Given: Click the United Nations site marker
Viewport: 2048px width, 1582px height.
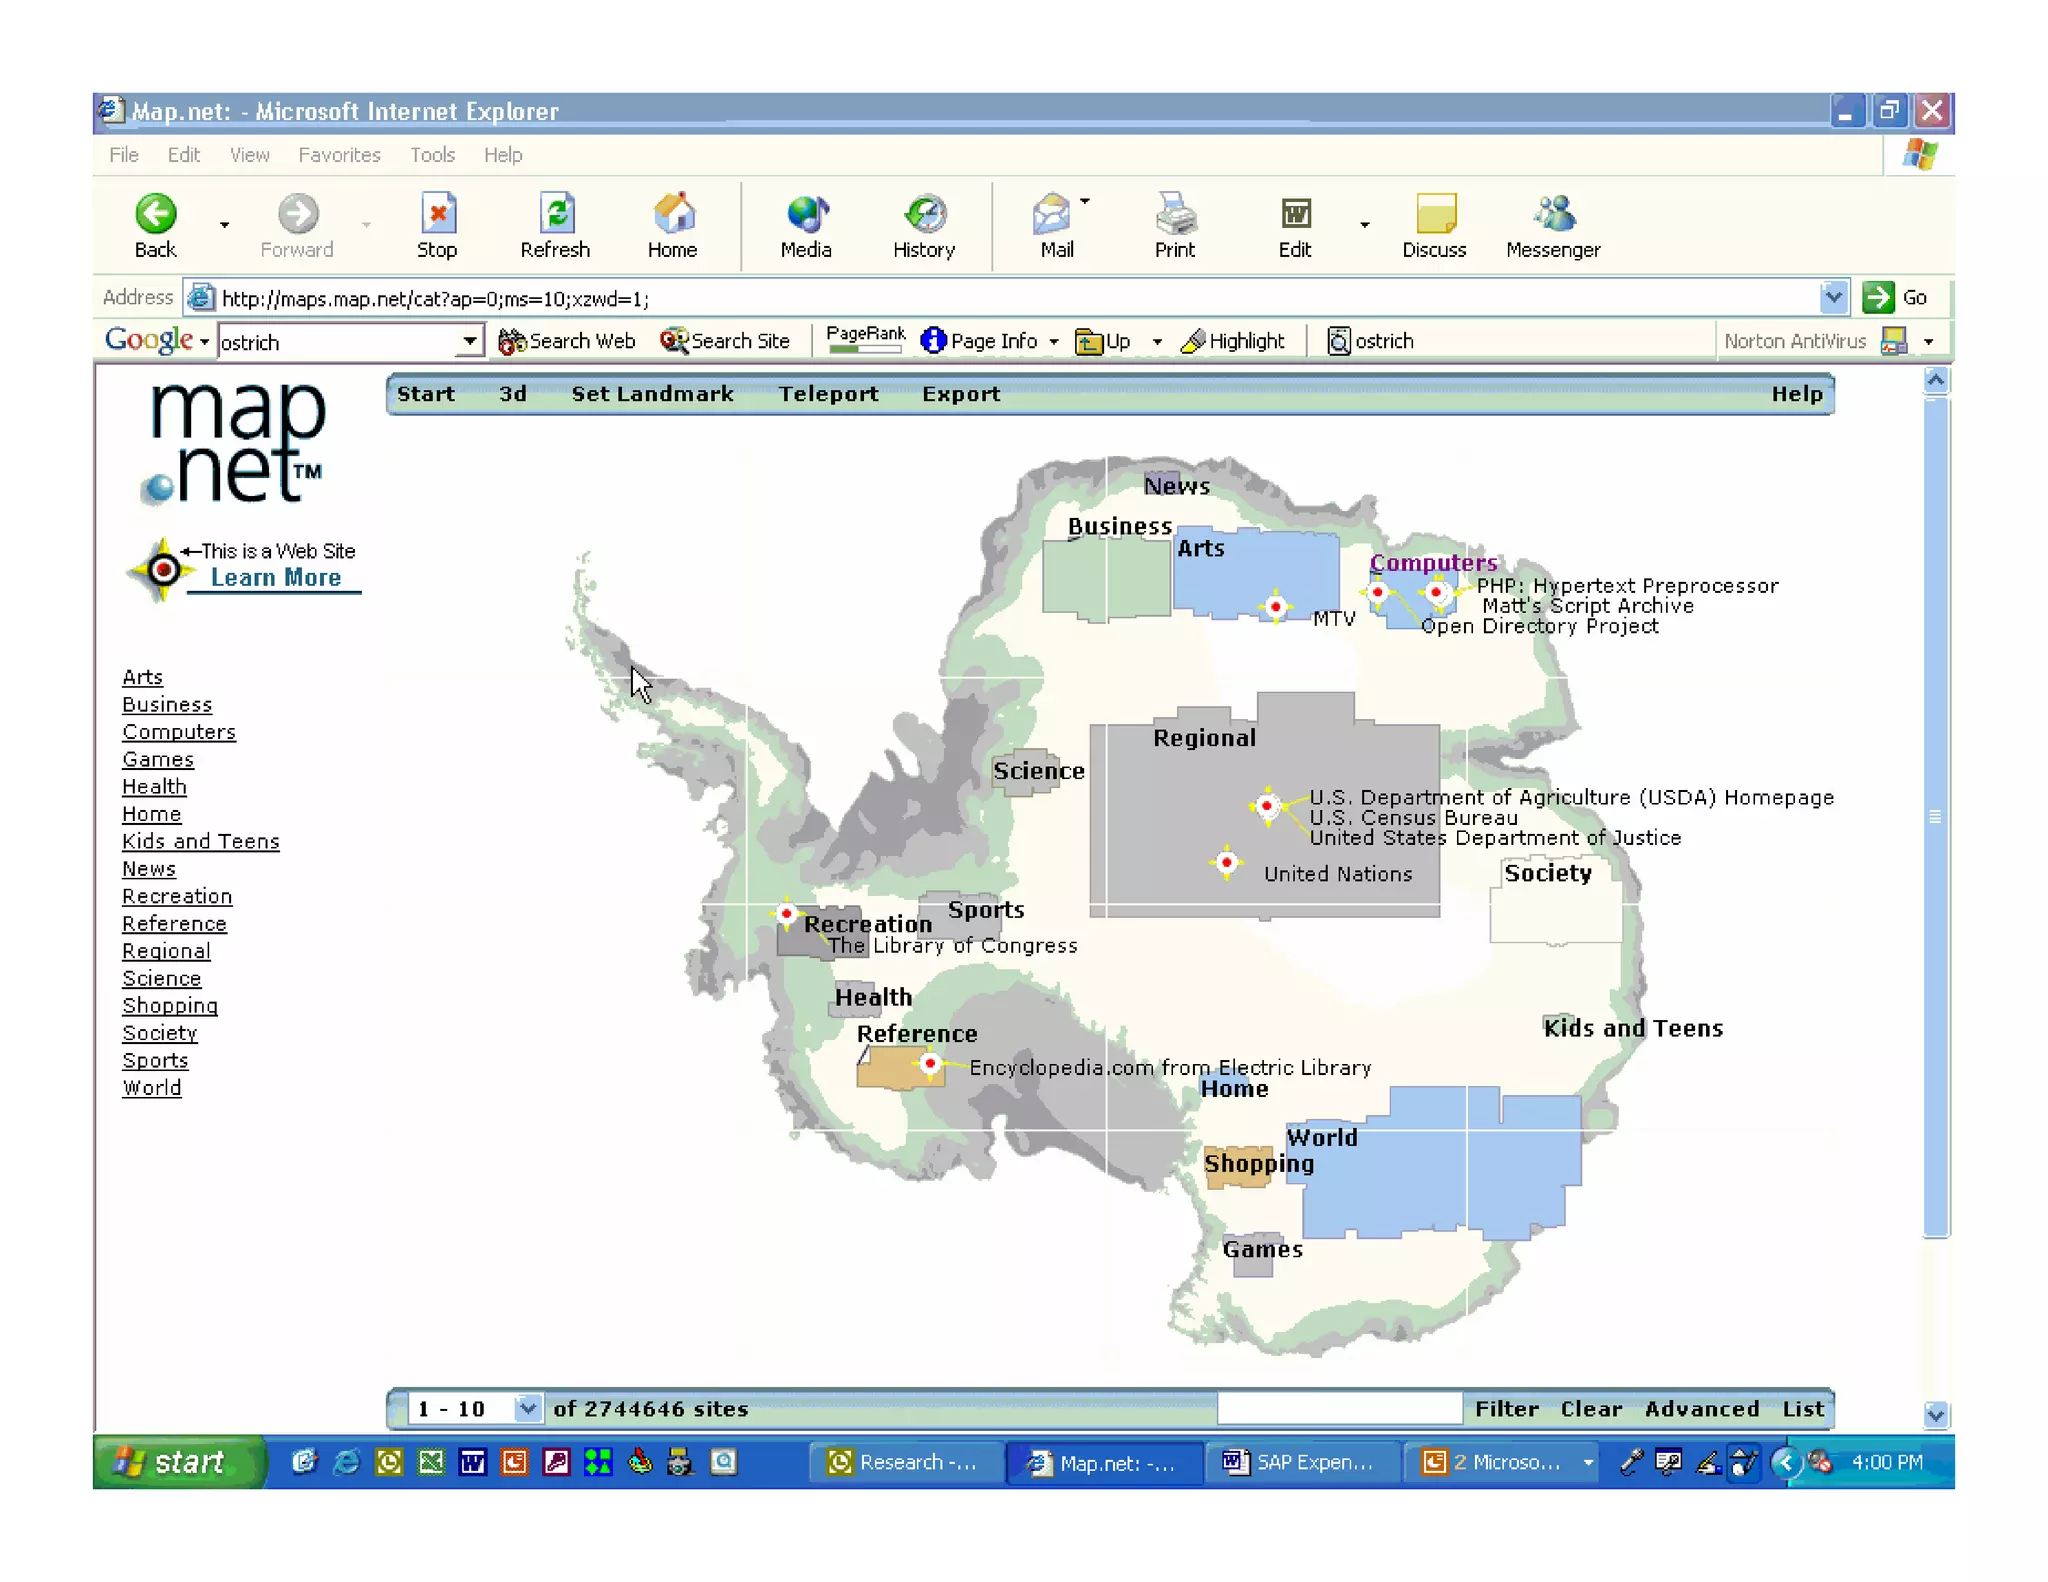Looking at the screenshot, I should coord(1227,862).
